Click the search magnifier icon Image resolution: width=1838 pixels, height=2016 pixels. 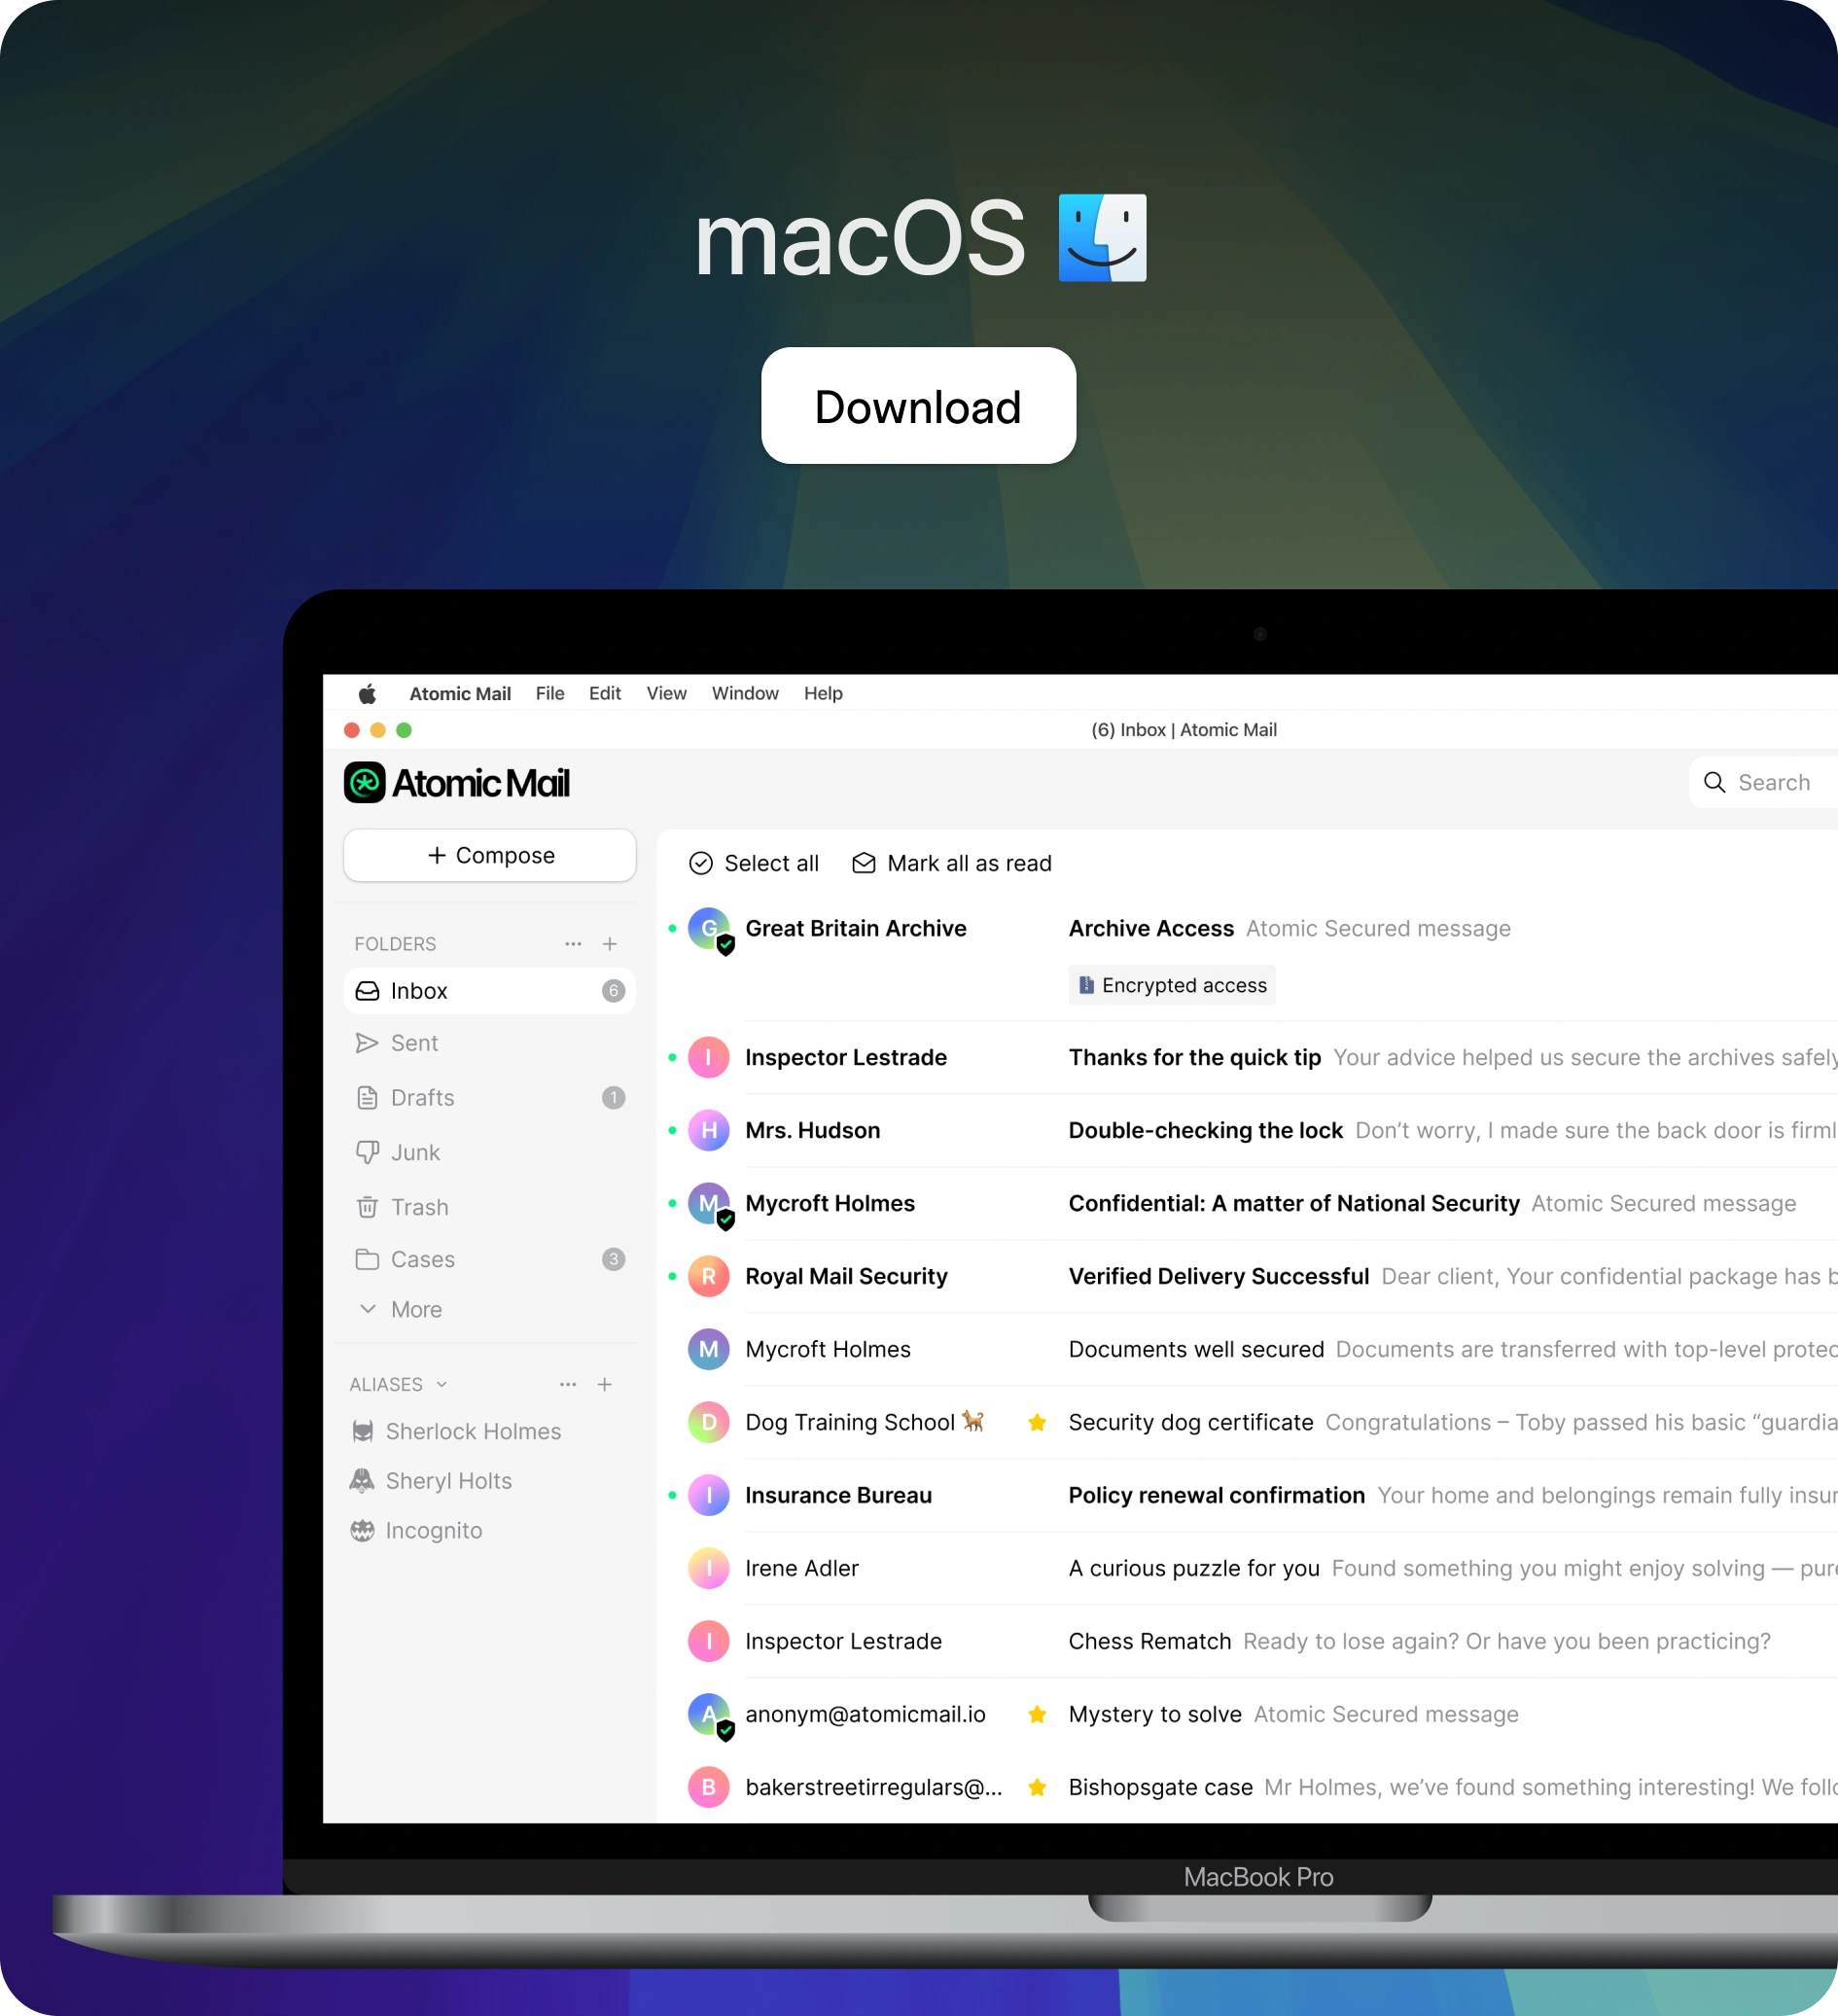[x=1714, y=782]
